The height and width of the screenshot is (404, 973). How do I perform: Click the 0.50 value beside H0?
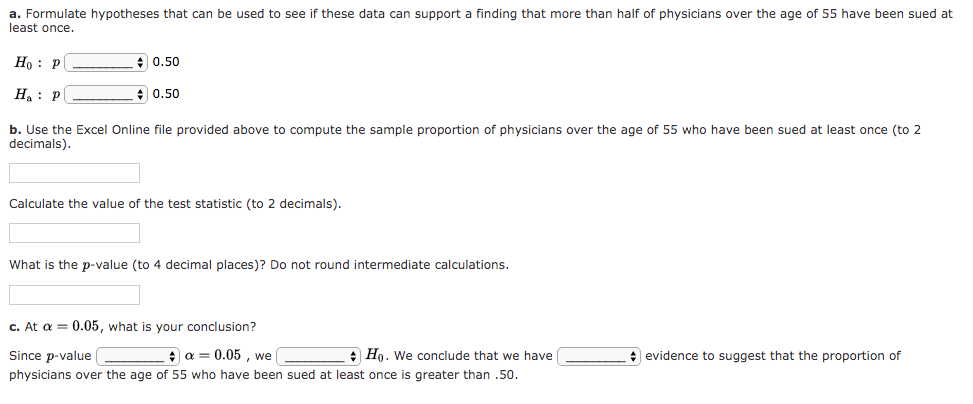[x=166, y=62]
